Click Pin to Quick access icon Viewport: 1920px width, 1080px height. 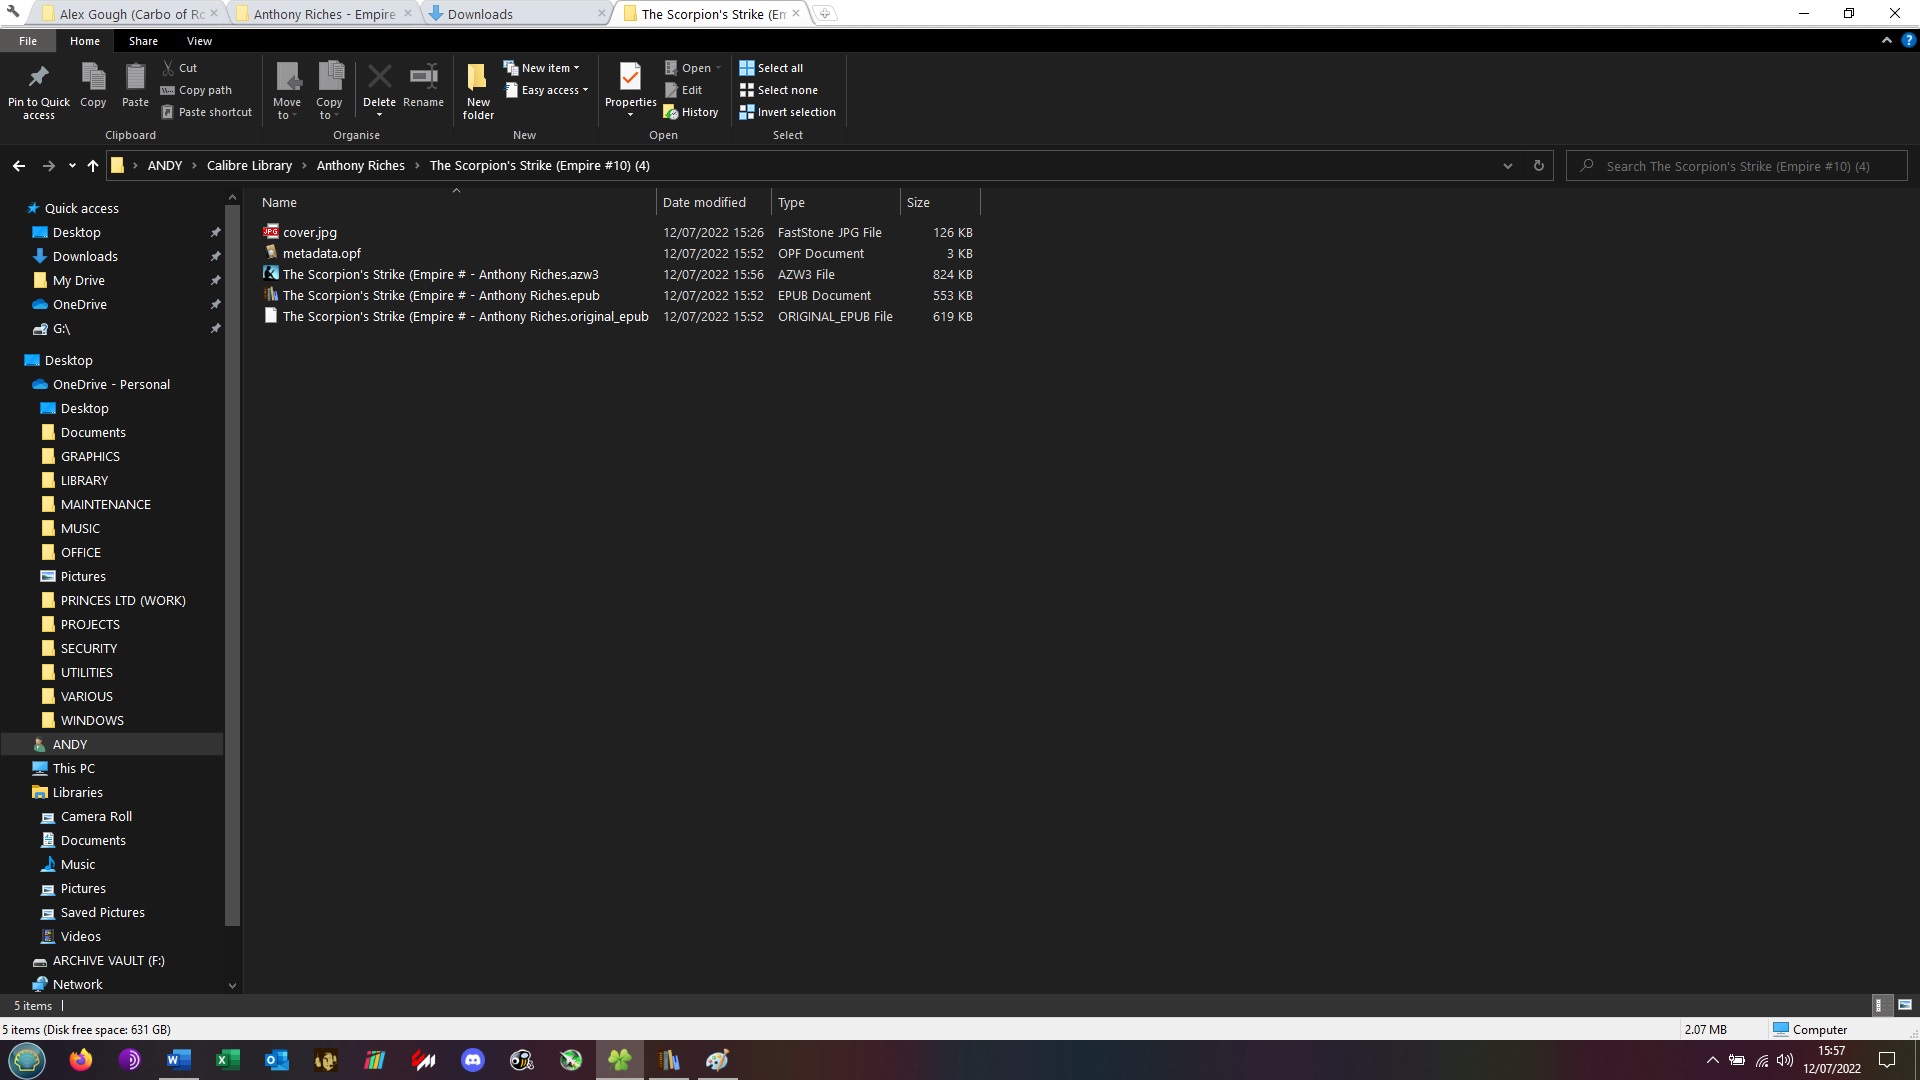[38, 77]
